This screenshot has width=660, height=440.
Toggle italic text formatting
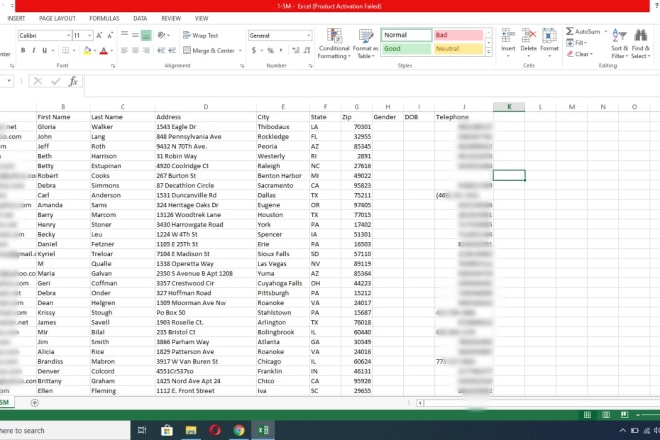[x=35, y=50]
